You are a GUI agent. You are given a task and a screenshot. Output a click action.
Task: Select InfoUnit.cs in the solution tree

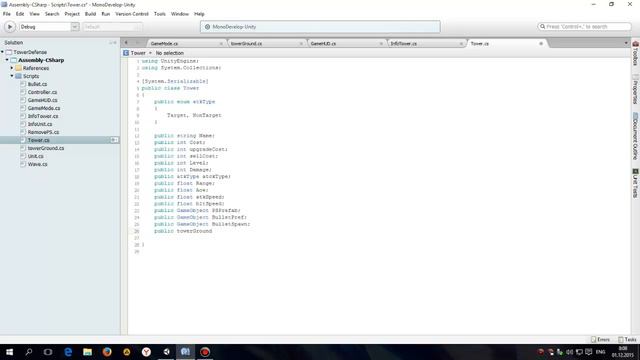[x=40, y=124]
